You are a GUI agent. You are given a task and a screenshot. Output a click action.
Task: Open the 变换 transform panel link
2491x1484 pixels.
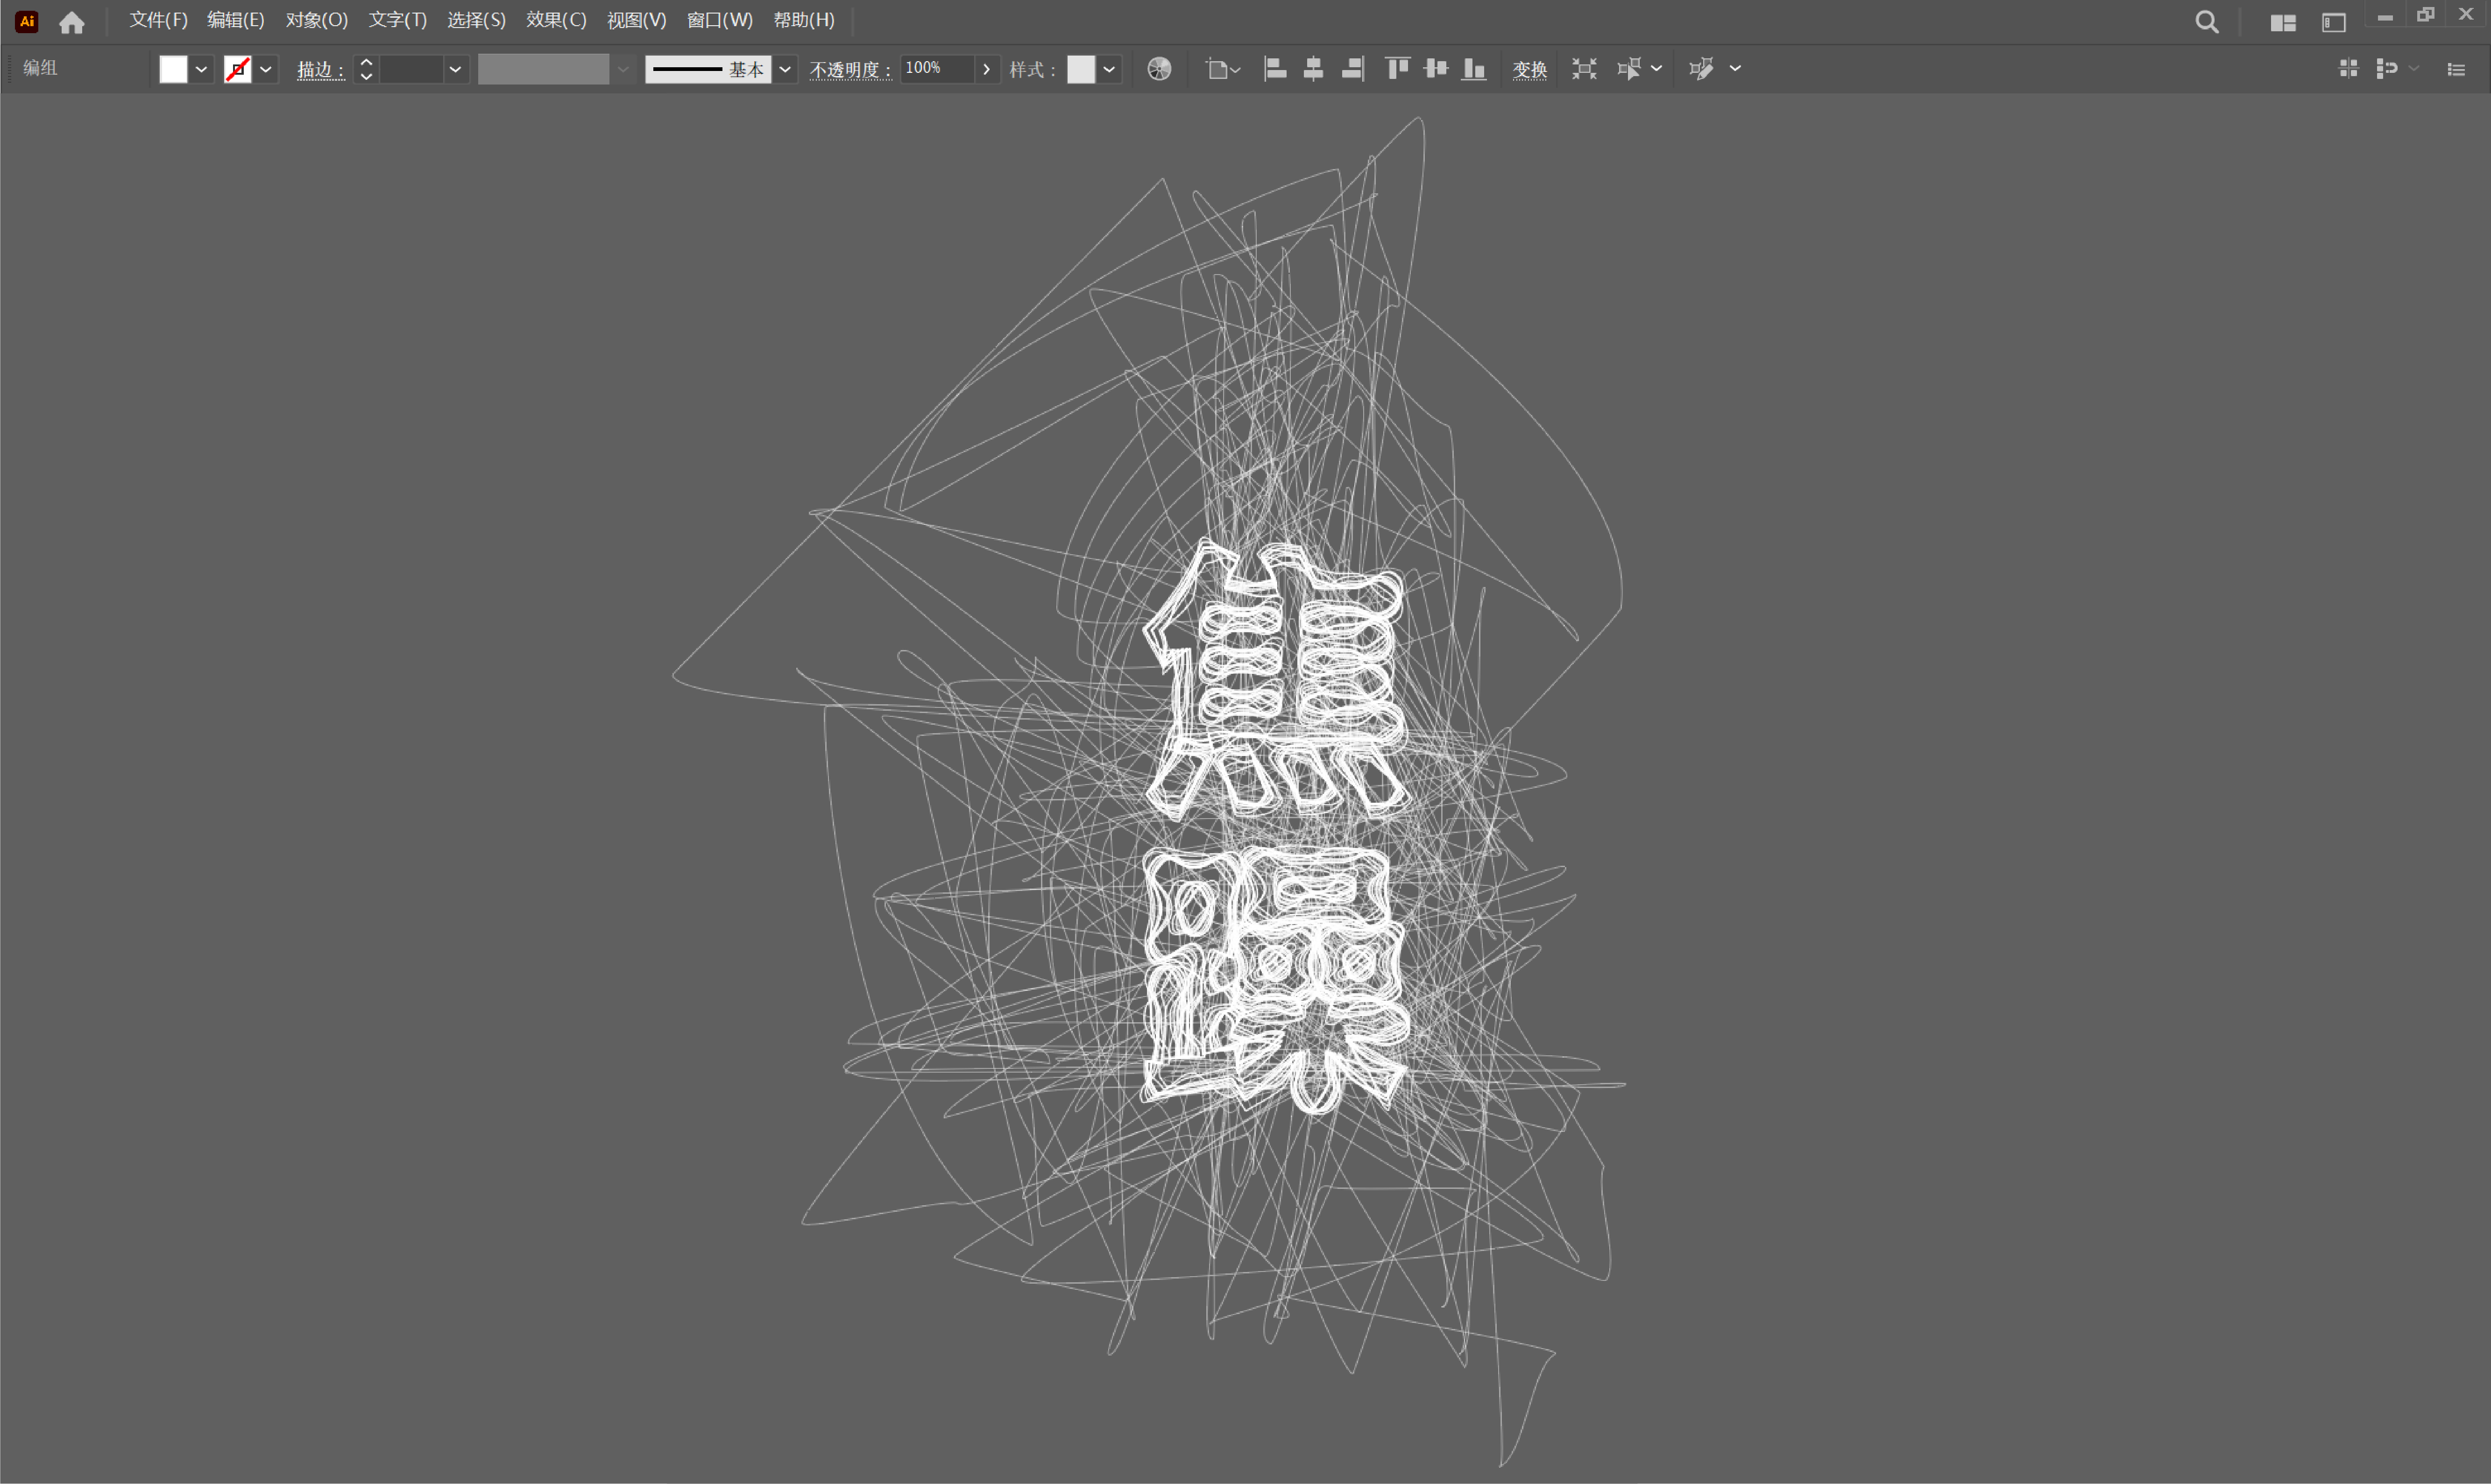(x=1529, y=69)
